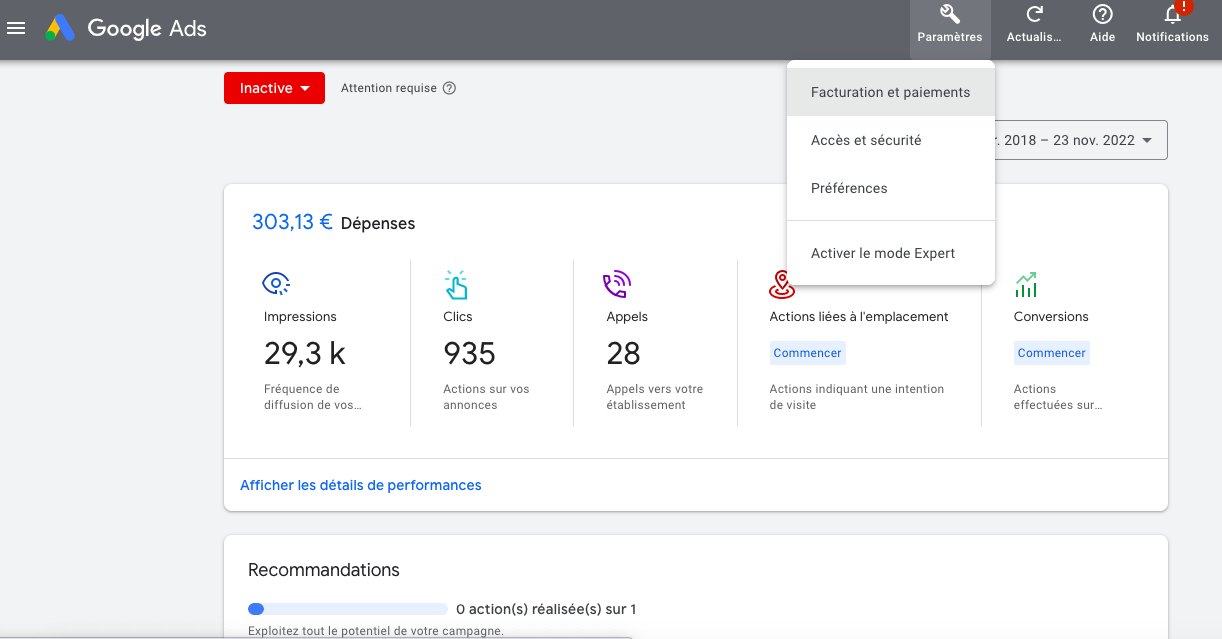Viewport: 1222px width, 639px height.
Task: Open Afficher les détails de performances link
Action: pyautogui.click(x=360, y=485)
